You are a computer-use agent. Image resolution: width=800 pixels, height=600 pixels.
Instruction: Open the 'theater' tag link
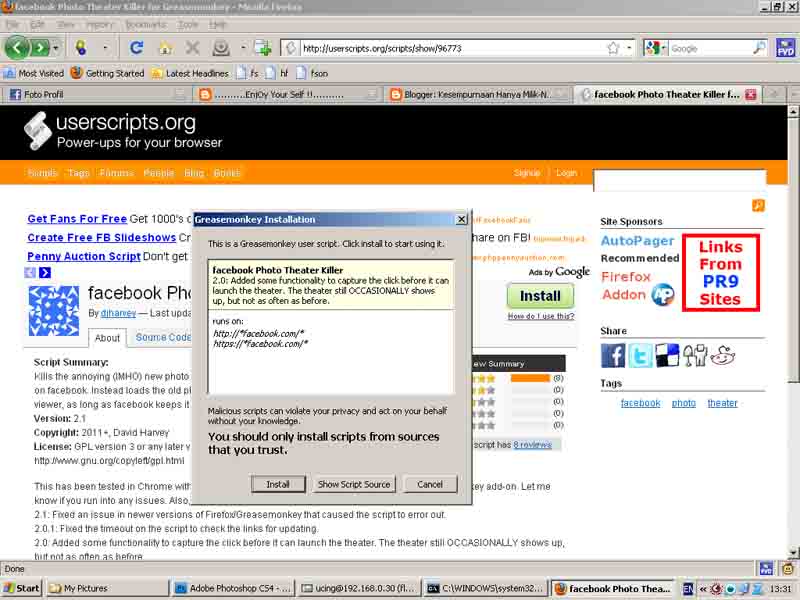tap(722, 403)
